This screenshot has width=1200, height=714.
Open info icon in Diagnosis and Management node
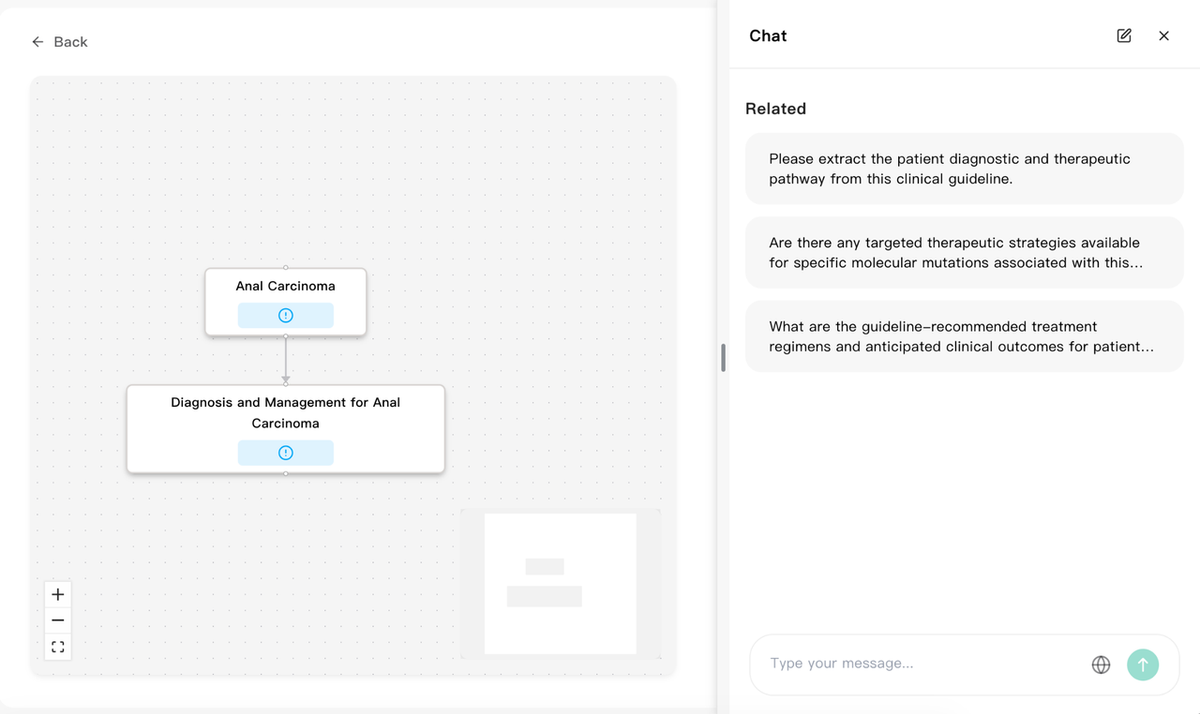286,453
